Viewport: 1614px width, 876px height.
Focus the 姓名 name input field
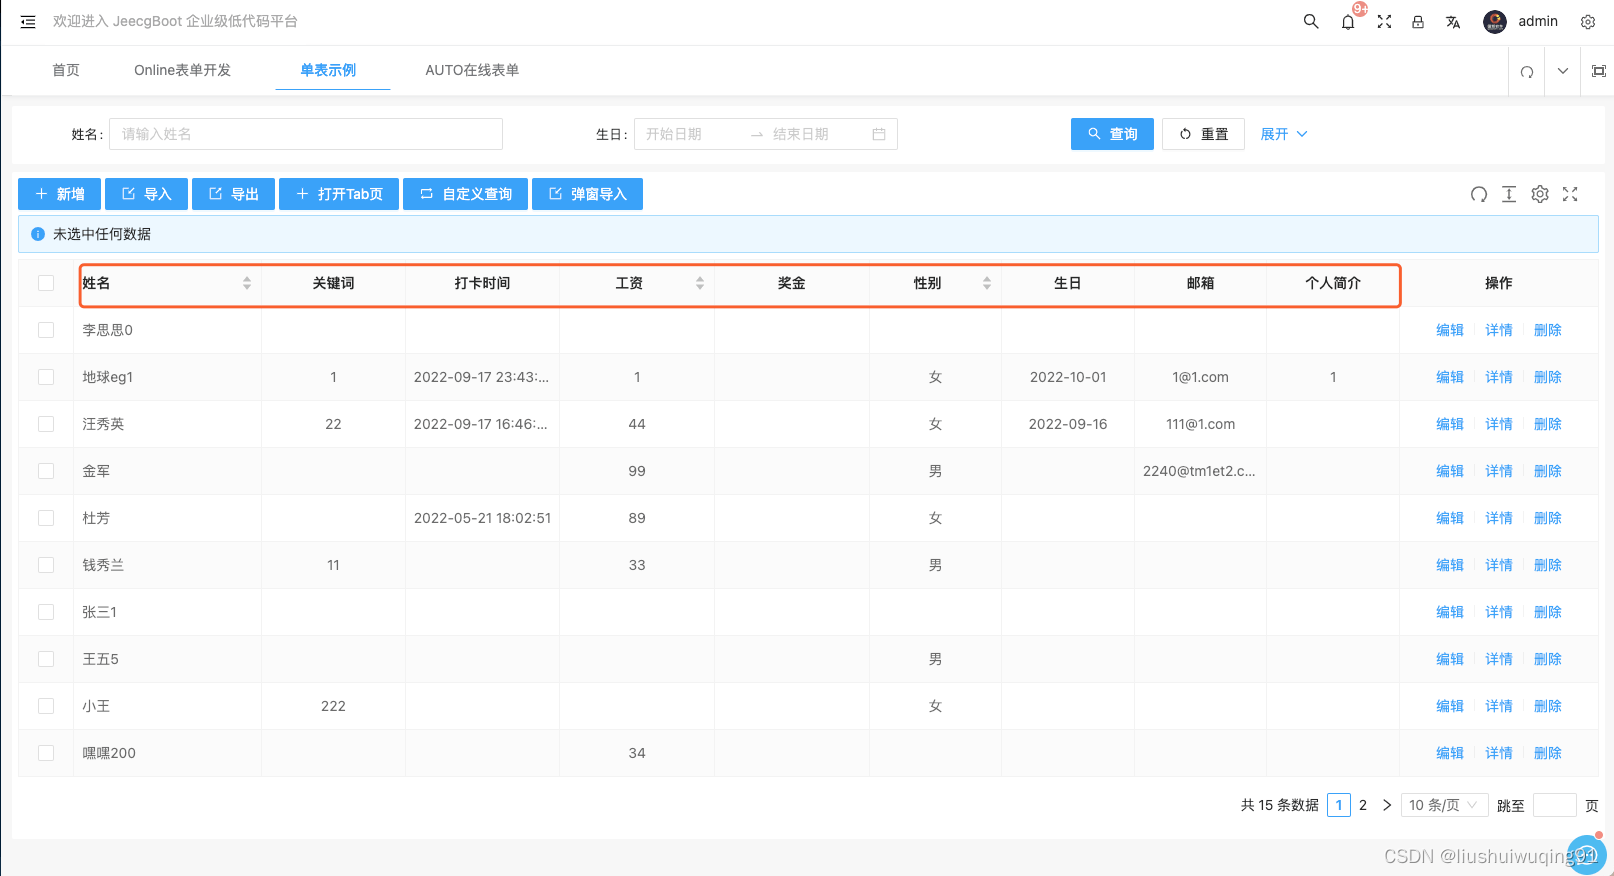306,134
